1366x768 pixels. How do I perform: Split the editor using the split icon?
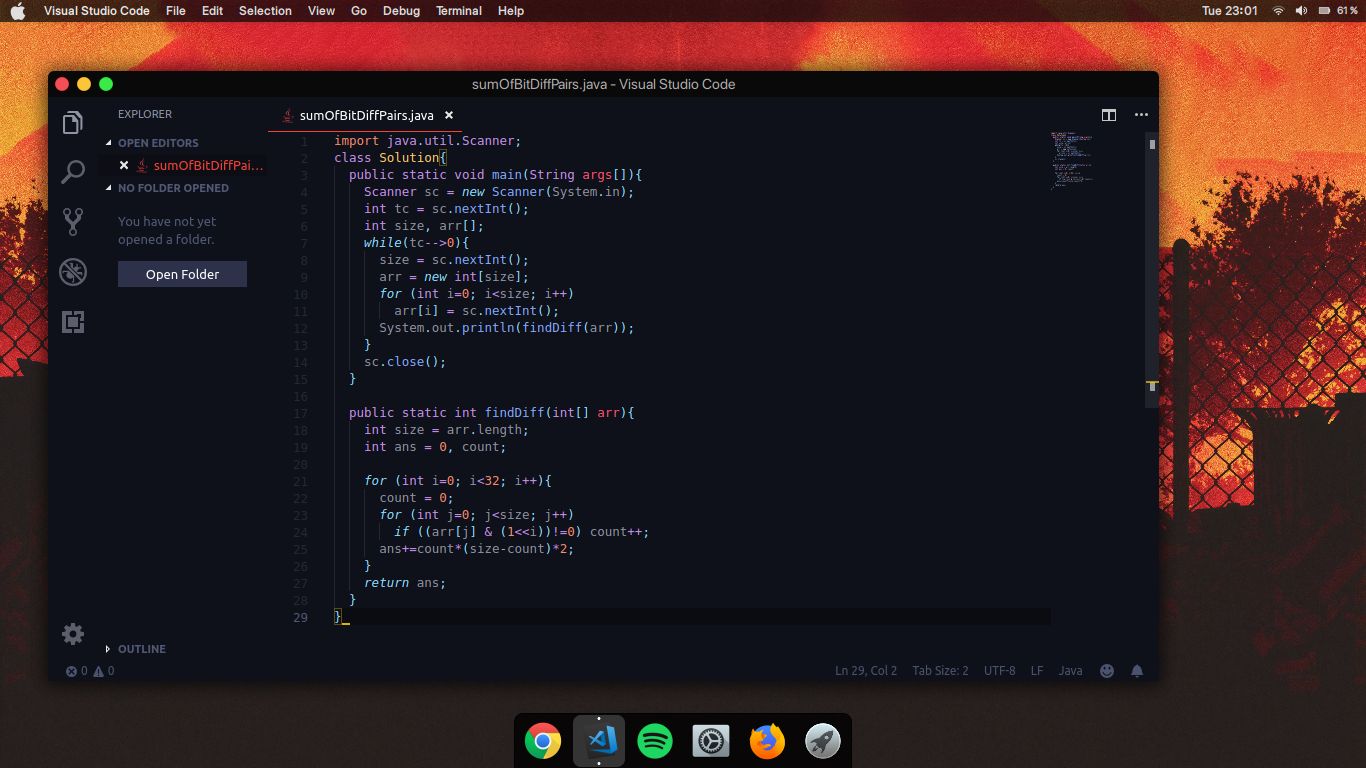click(x=1108, y=115)
